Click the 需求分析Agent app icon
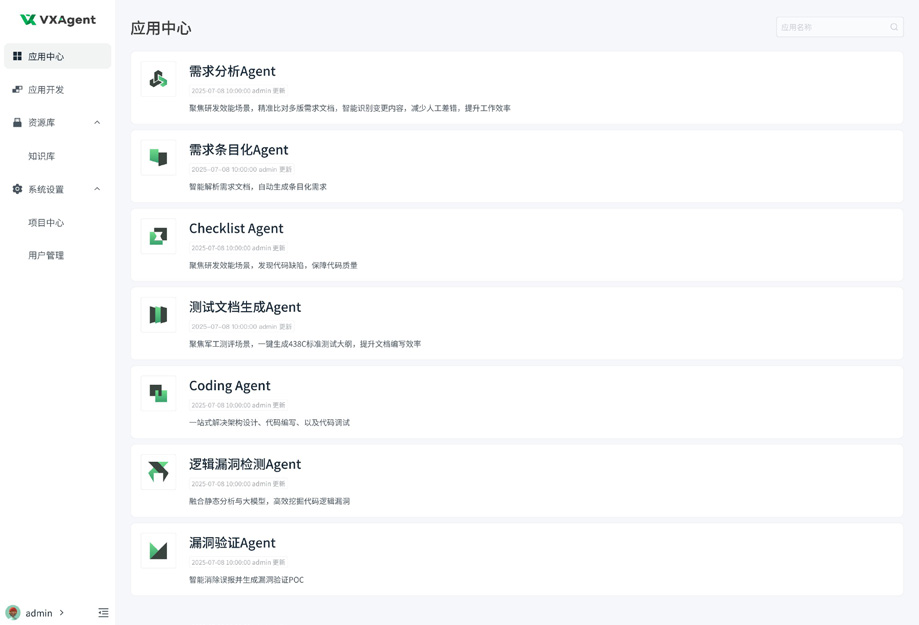The image size is (919, 625). 158,79
